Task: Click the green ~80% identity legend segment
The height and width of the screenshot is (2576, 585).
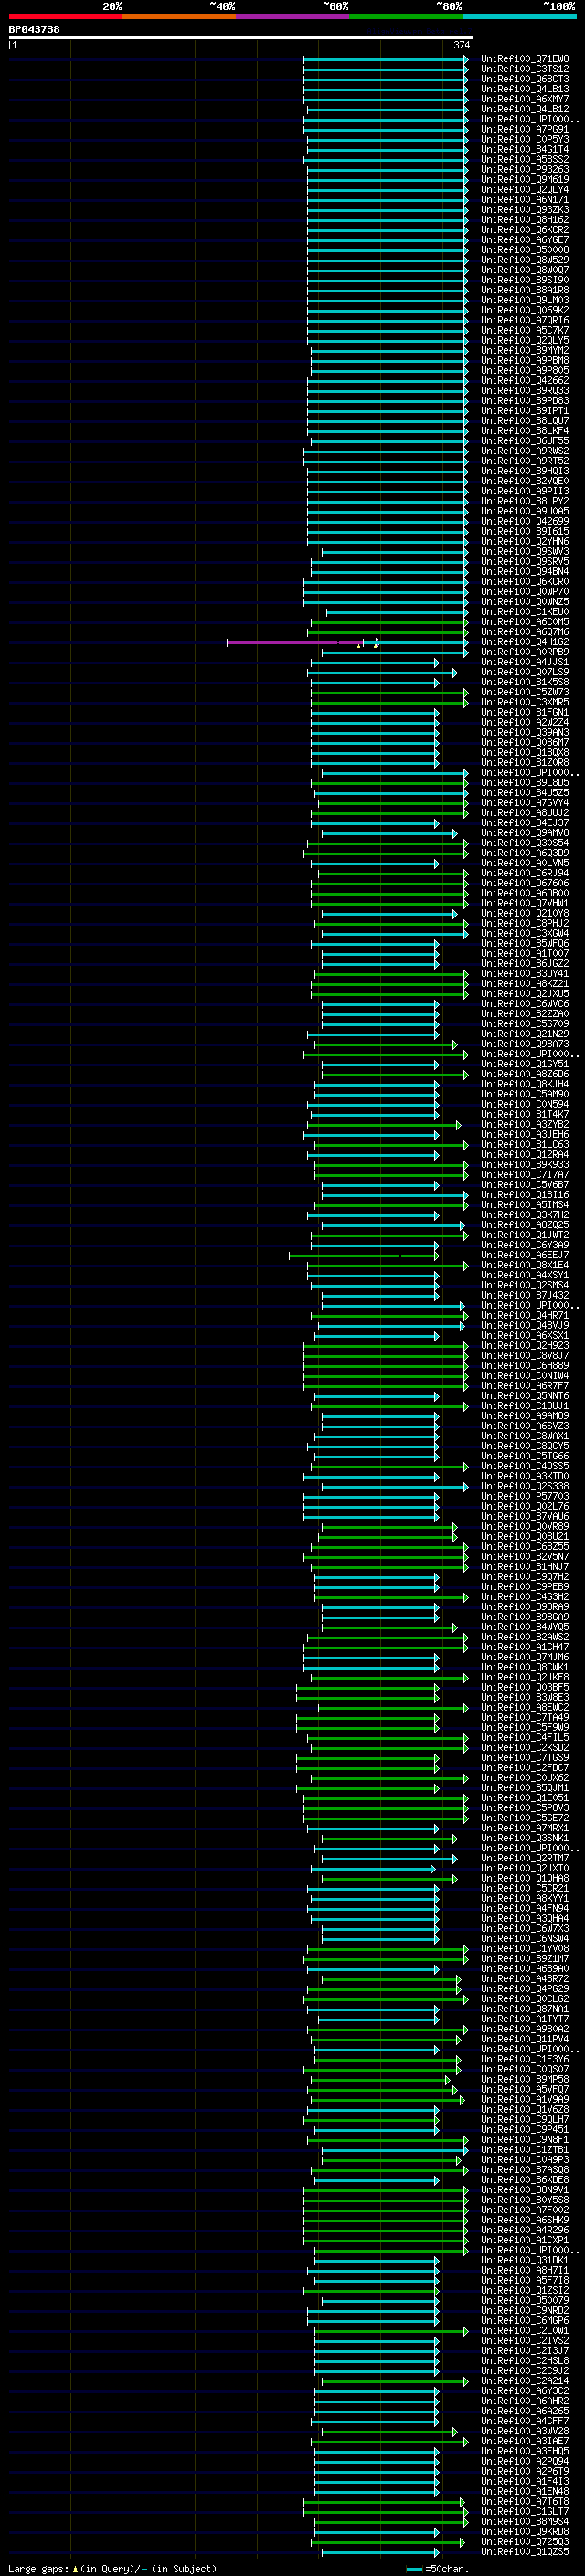Action: coord(406,16)
